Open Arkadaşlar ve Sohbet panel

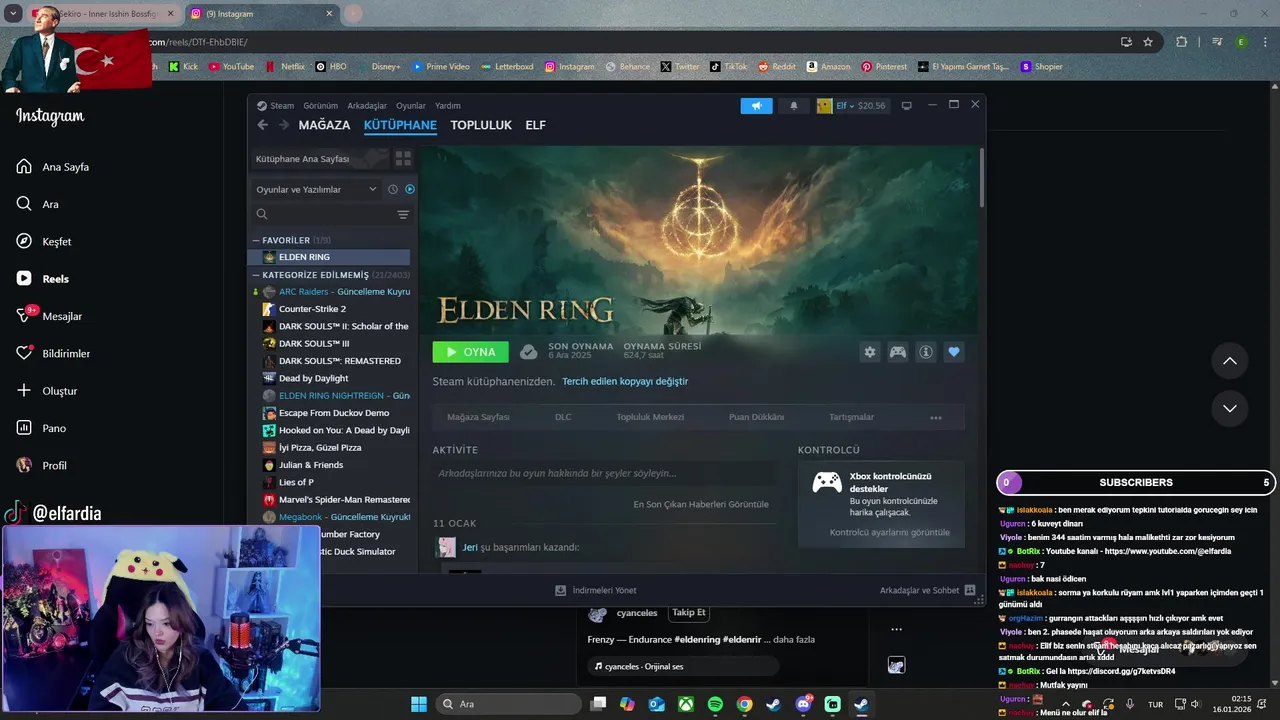927,590
